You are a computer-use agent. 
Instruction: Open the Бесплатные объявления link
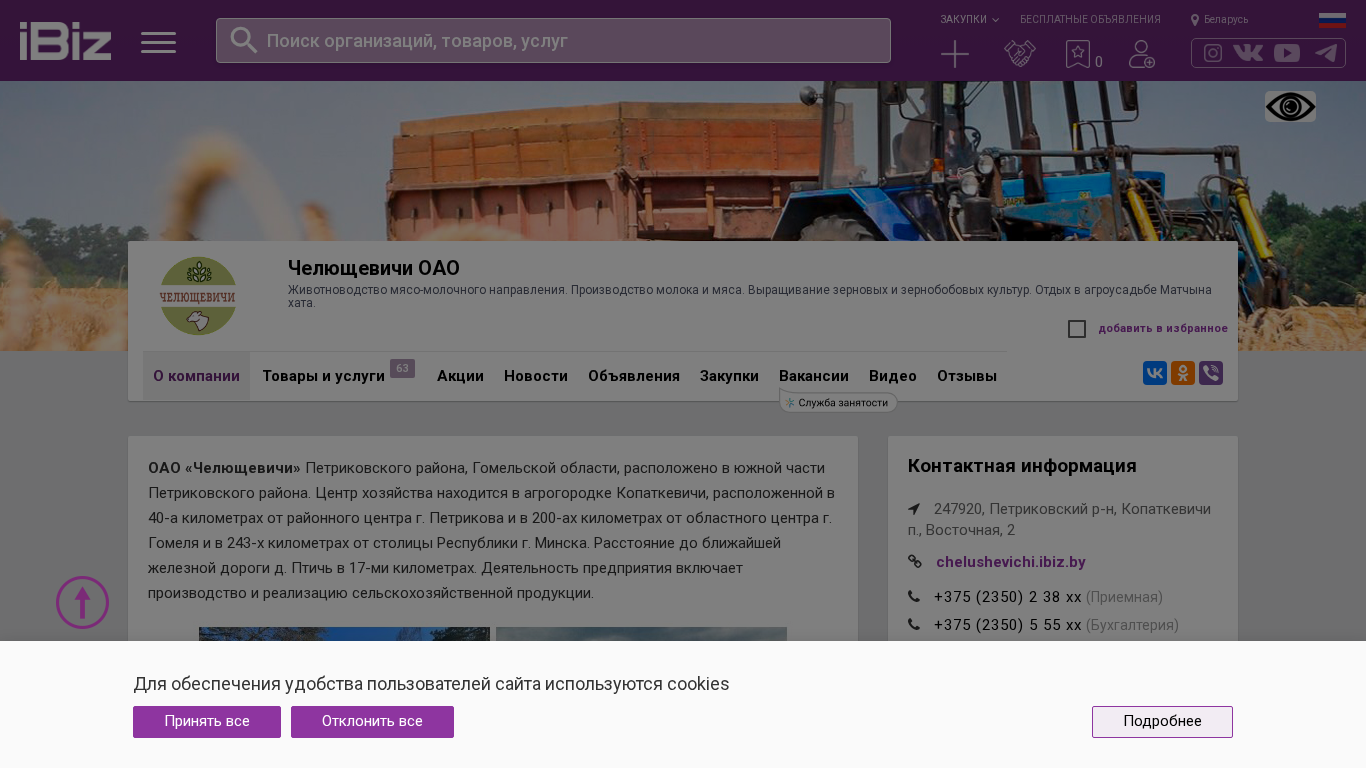point(1090,19)
